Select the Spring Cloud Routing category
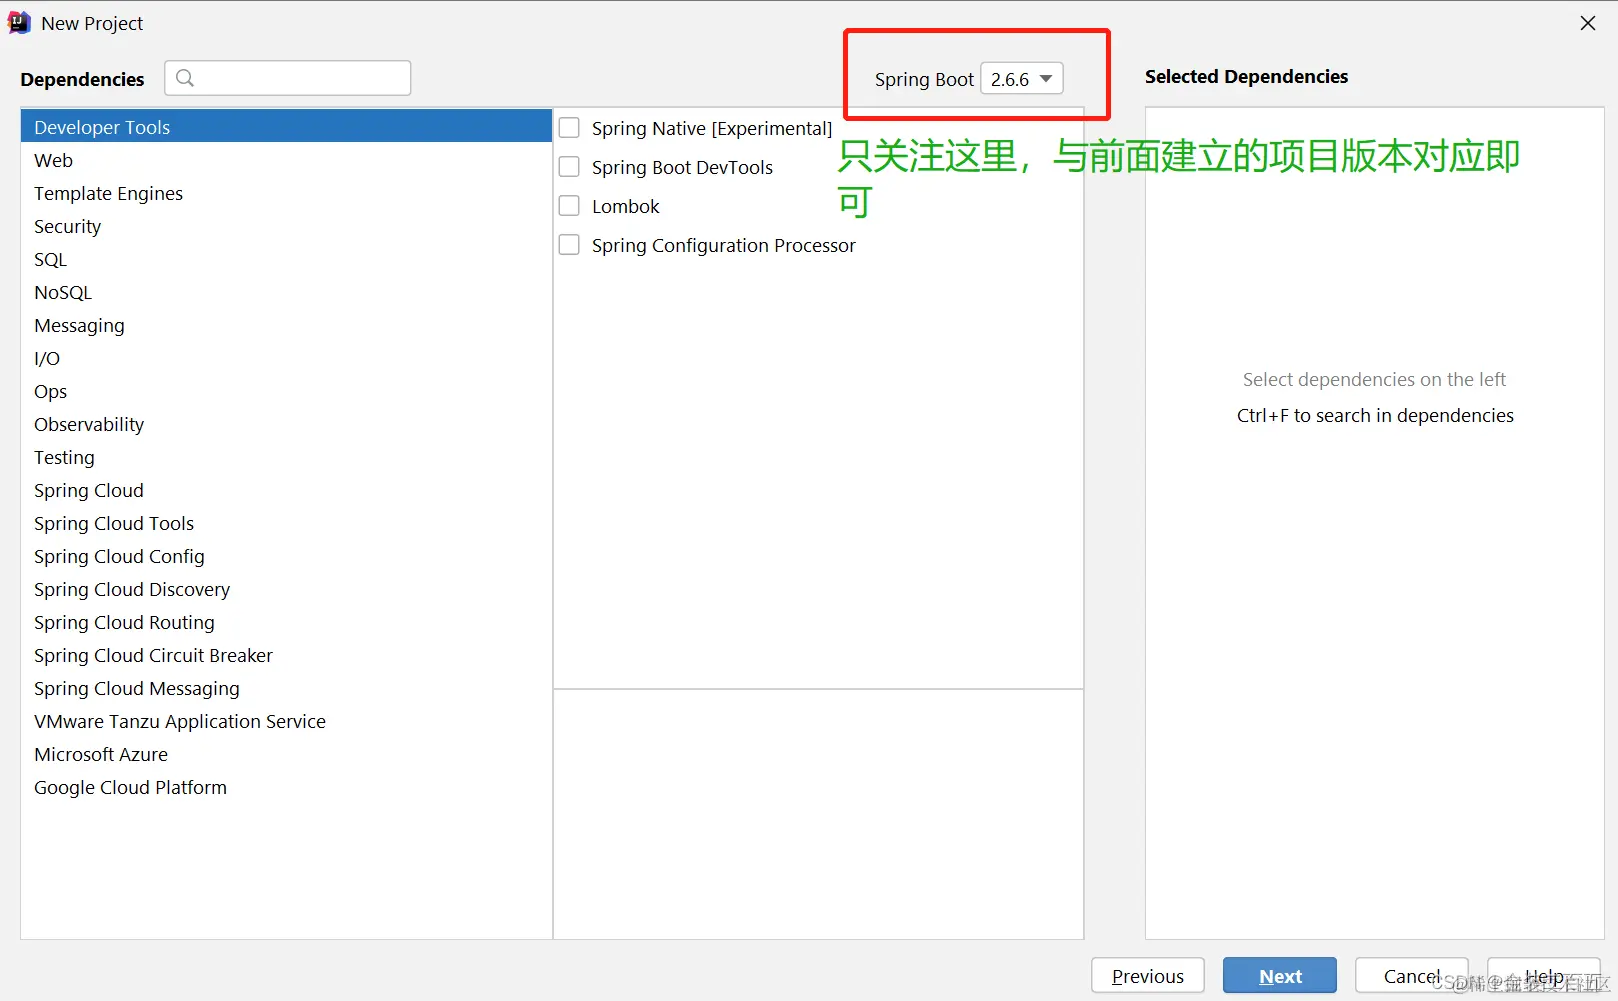The image size is (1618, 1001). point(286,622)
